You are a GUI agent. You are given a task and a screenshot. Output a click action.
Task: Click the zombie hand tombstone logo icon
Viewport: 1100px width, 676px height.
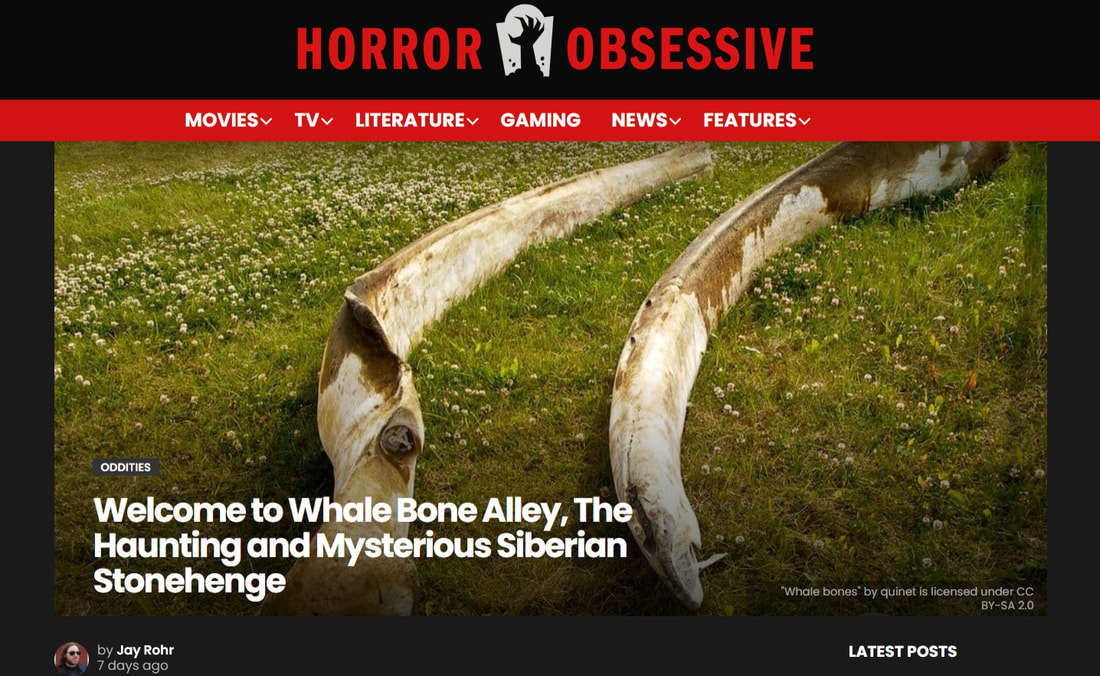pyautogui.click(x=524, y=41)
